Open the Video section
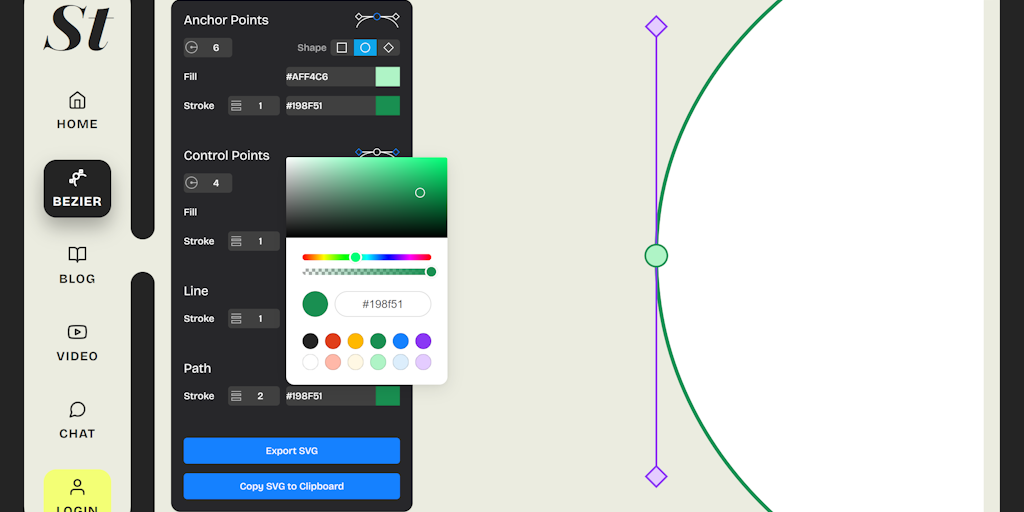The image size is (1024, 512). [77, 343]
